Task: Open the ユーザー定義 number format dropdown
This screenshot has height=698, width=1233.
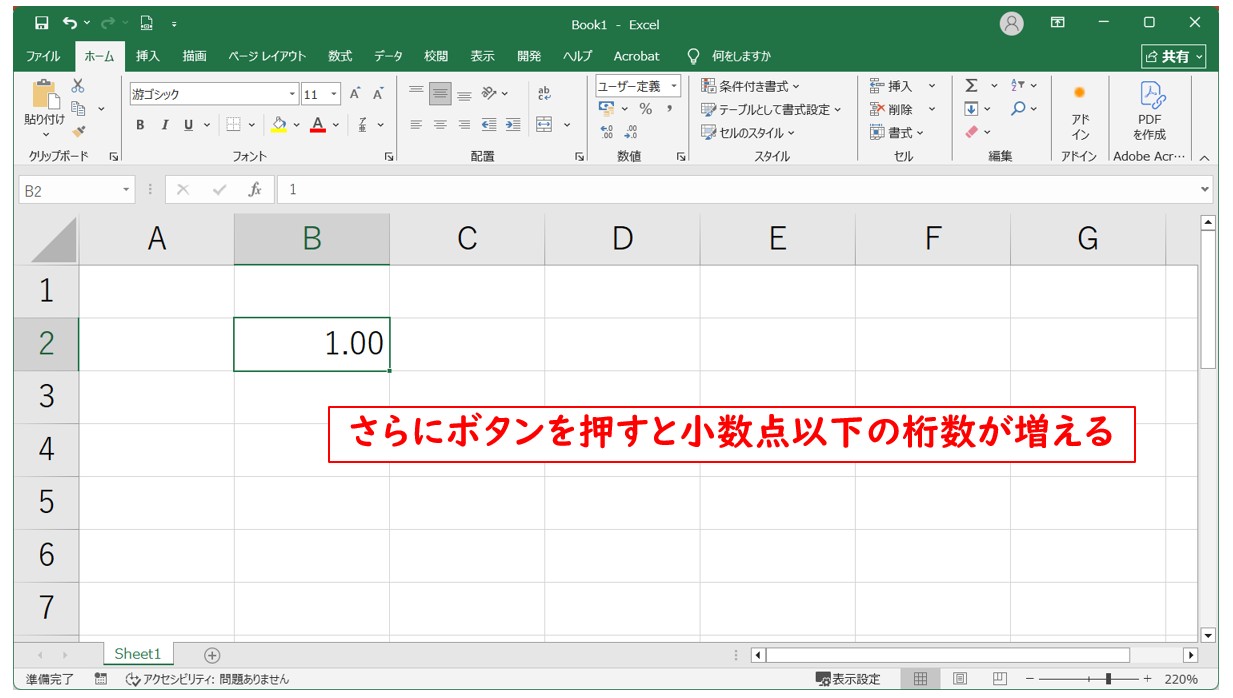Action: pos(674,86)
